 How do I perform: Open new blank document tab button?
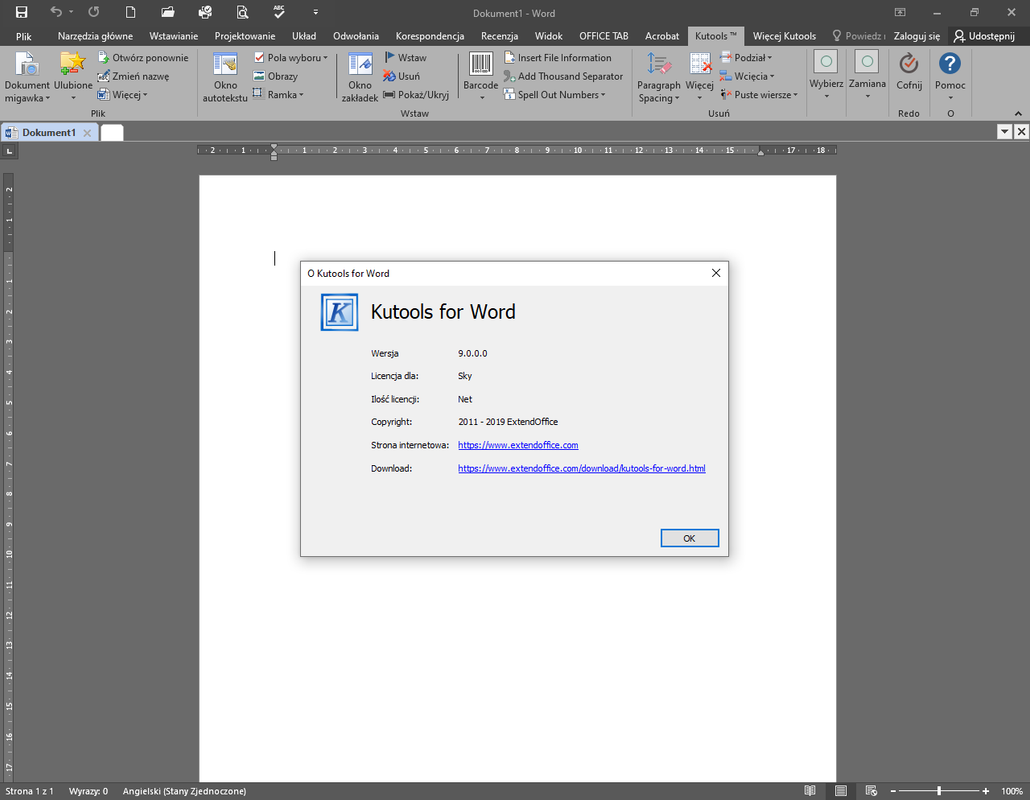pyautogui.click(x=112, y=133)
